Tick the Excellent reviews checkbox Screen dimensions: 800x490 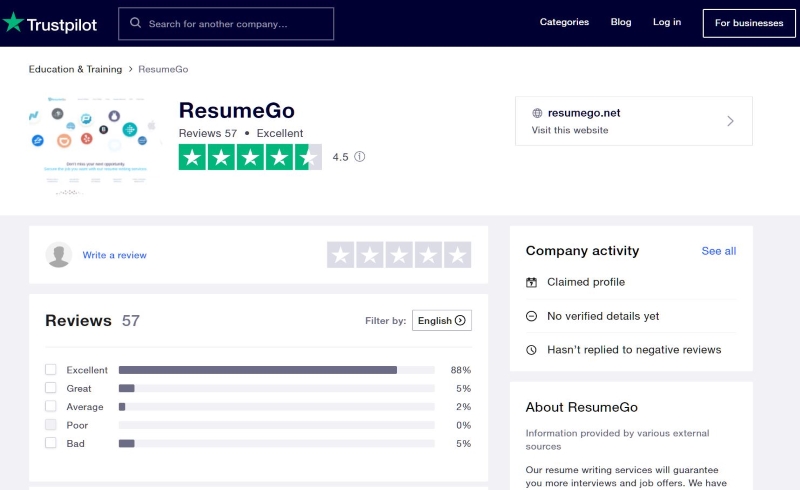[51, 369]
